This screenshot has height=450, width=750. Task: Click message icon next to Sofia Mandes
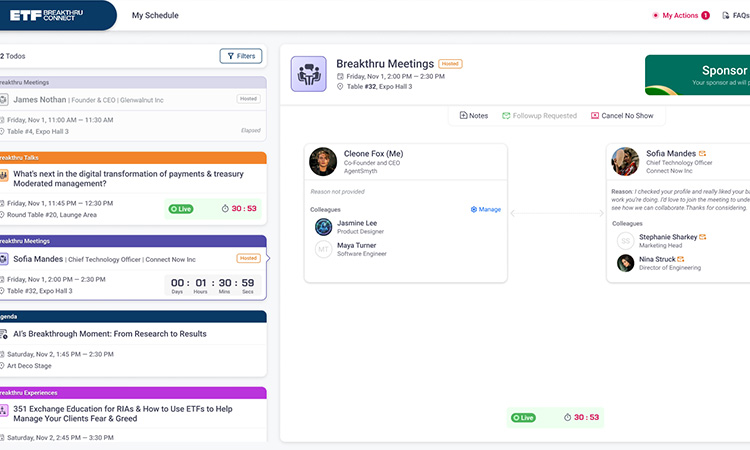click(x=702, y=154)
